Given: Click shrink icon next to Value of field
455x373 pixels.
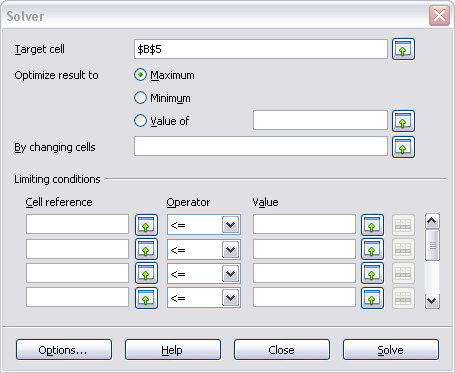Looking at the screenshot, I should (x=403, y=121).
